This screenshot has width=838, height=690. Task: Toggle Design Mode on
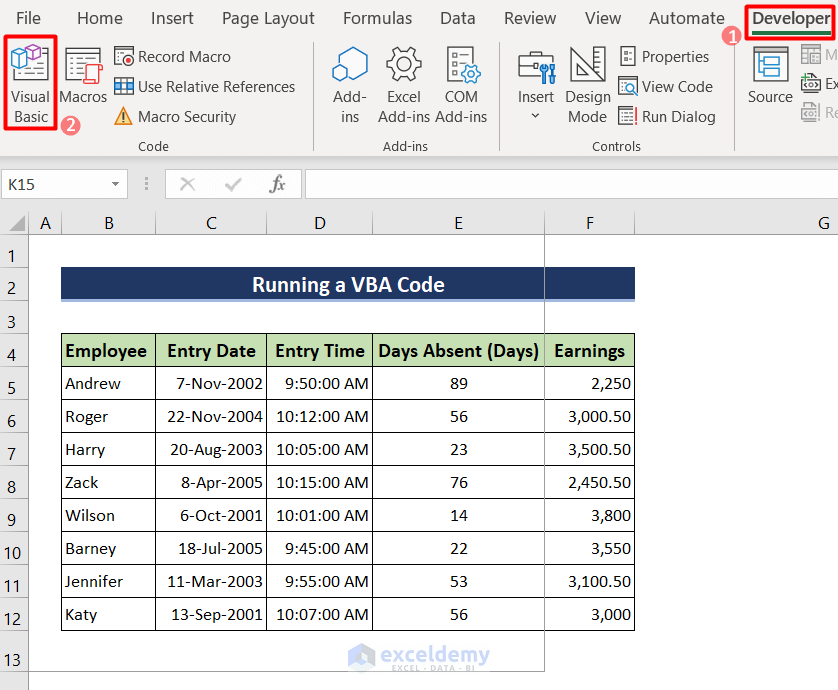pos(587,84)
